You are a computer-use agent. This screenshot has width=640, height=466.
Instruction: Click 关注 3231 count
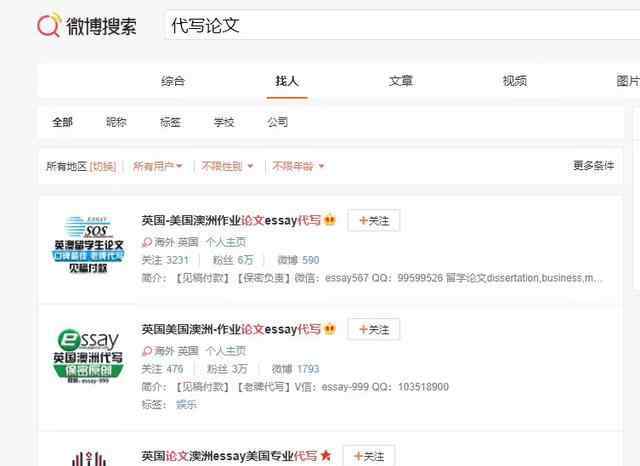(x=165, y=260)
